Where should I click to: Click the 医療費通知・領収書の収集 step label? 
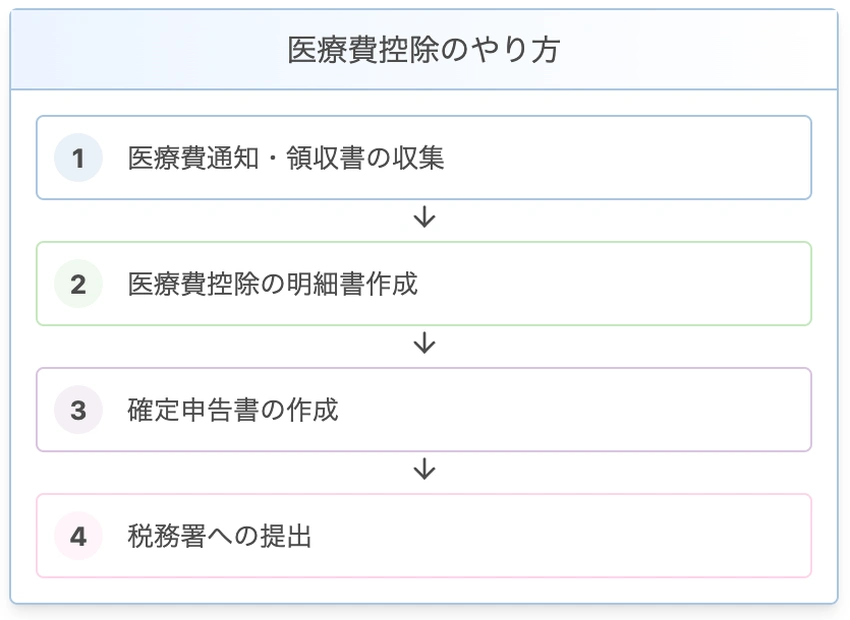point(286,158)
